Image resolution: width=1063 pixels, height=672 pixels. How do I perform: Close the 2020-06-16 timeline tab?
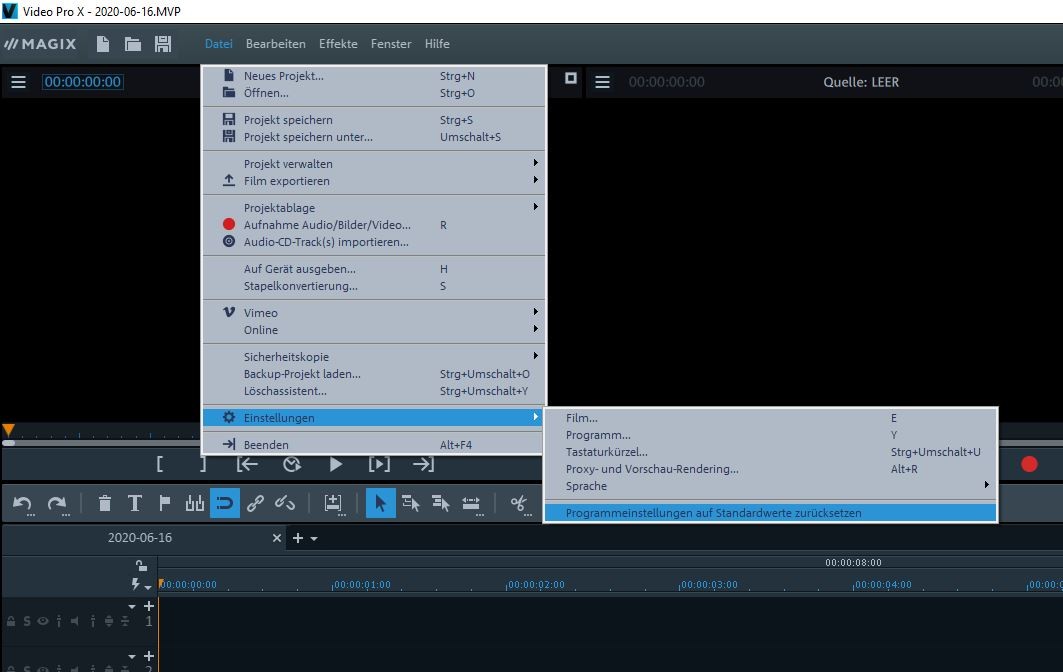[x=277, y=538]
